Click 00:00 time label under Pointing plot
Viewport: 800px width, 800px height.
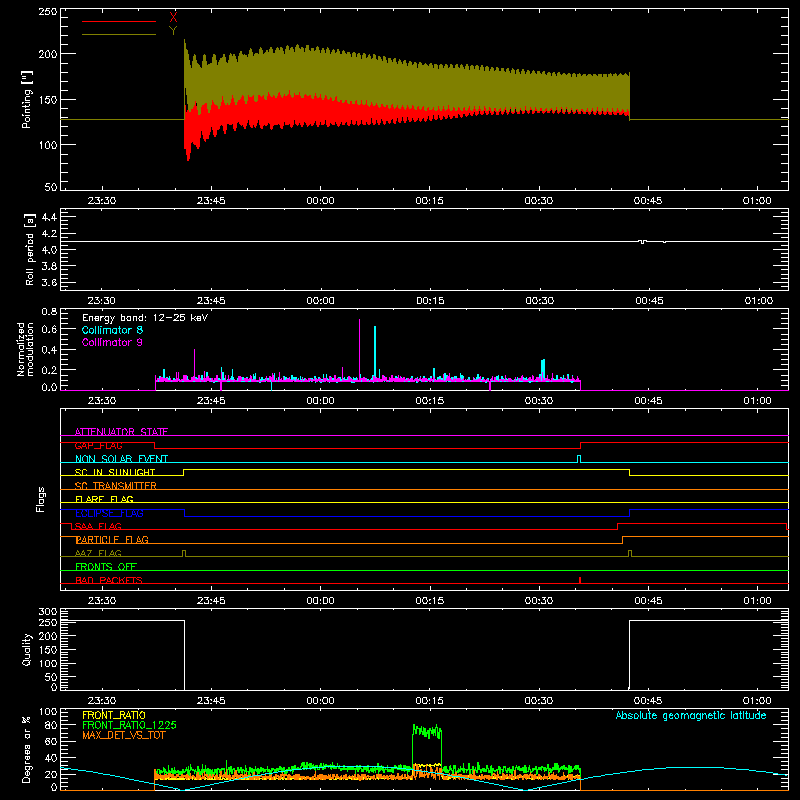320,201
